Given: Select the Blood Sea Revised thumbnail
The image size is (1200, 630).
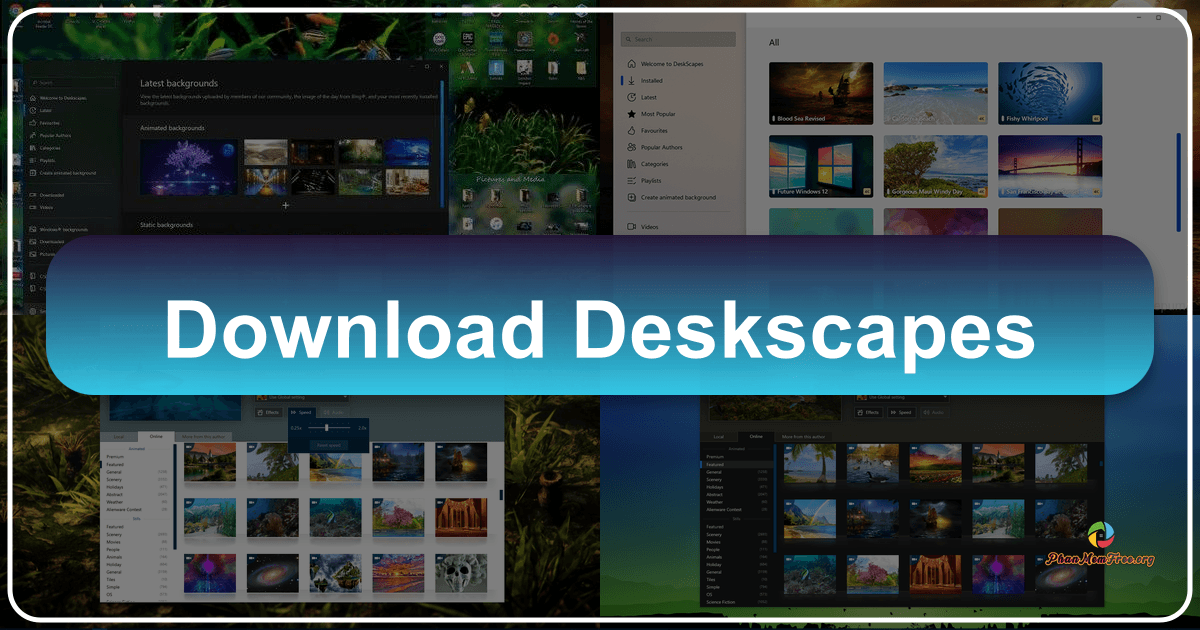Looking at the screenshot, I should pos(820,93).
